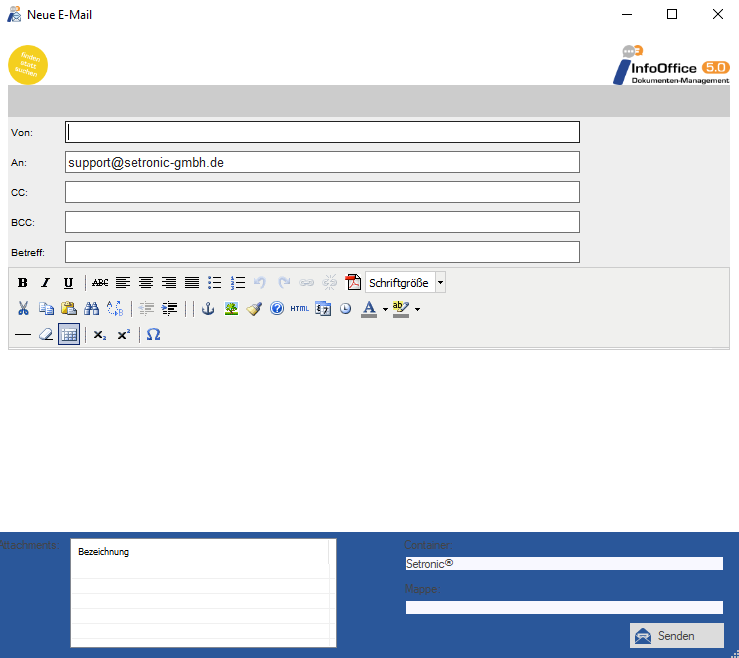Click the scissors cut icon
The height and width of the screenshot is (658, 739).
[23, 309]
